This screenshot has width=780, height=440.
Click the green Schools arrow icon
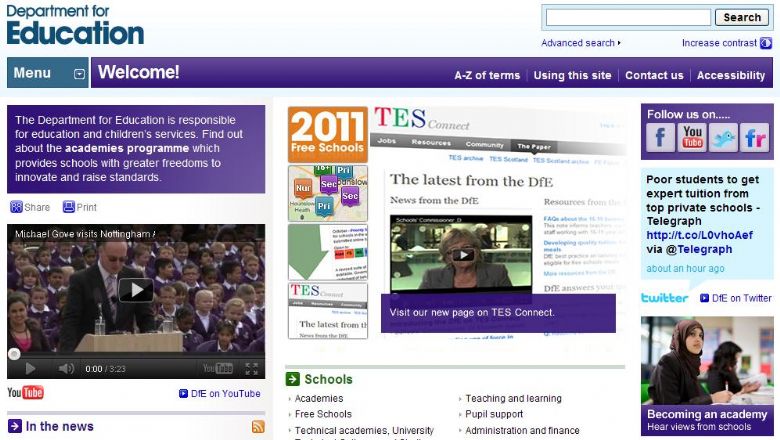pos(293,379)
